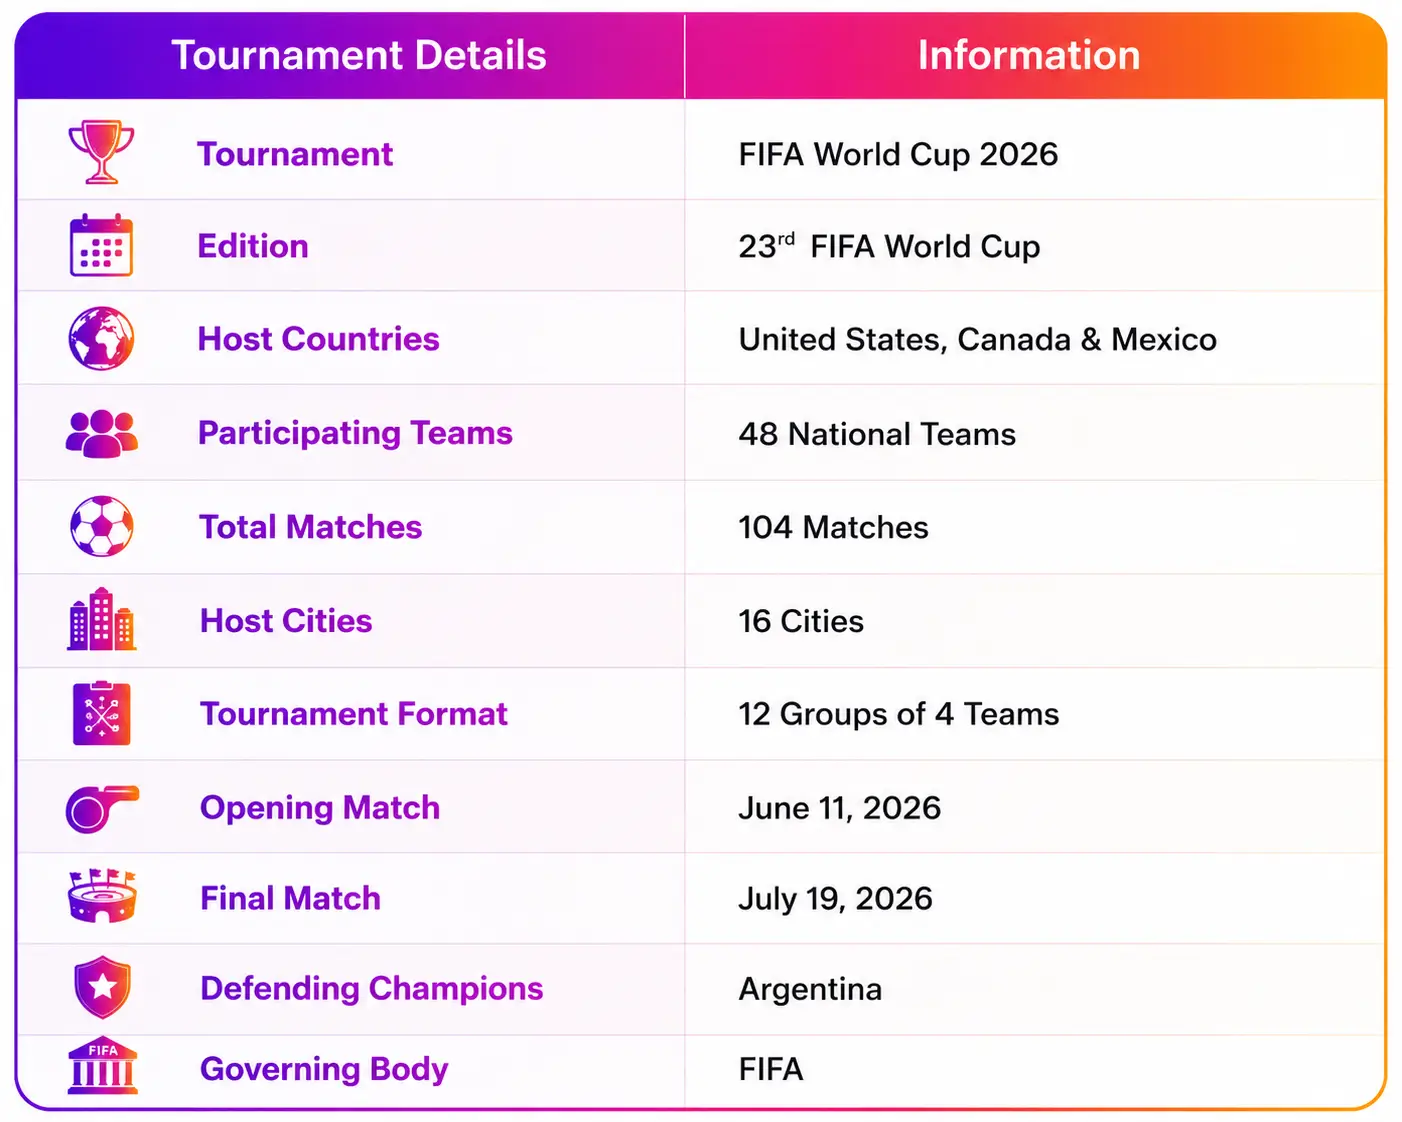Select the Information column header
Viewport: 1402px width, 1122px height.
point(1029,55)
